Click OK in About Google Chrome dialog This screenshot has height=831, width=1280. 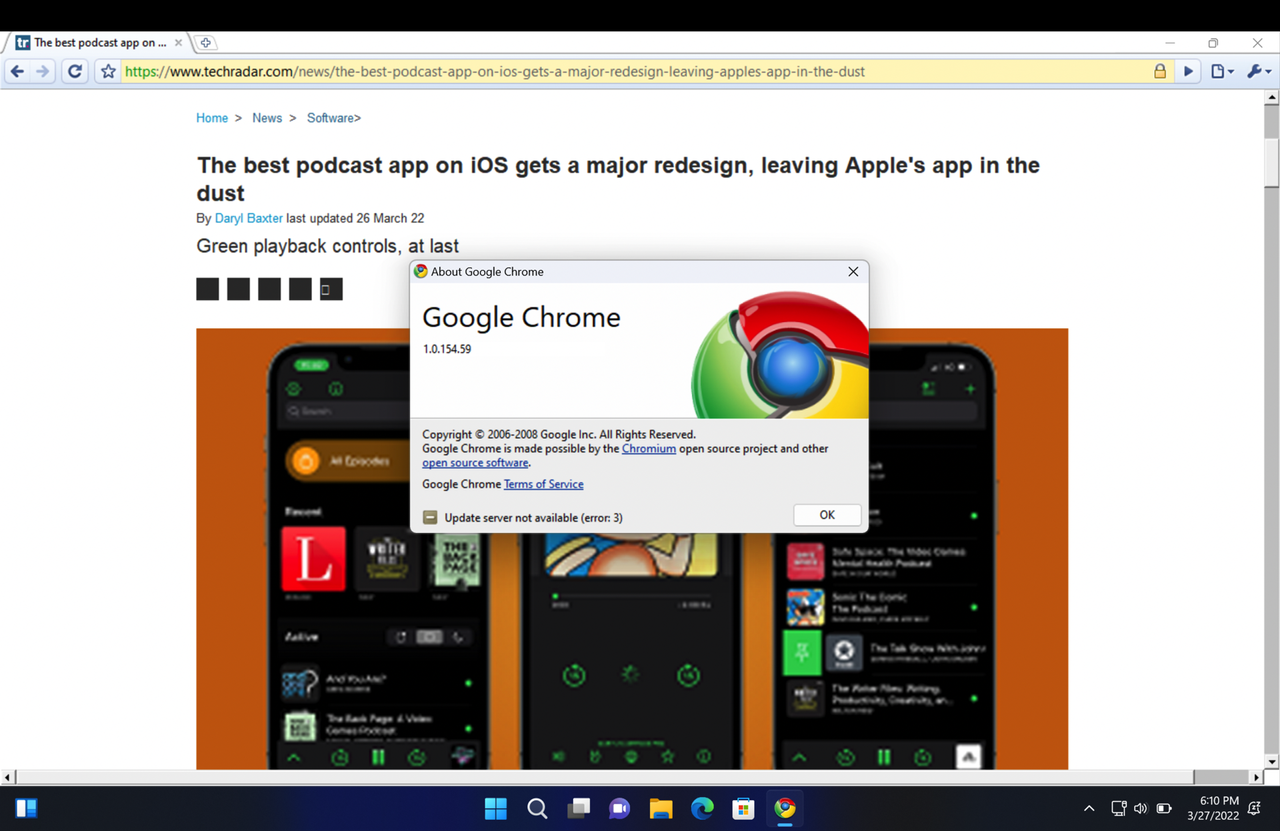pyautogui.click(x=827, y=515)
